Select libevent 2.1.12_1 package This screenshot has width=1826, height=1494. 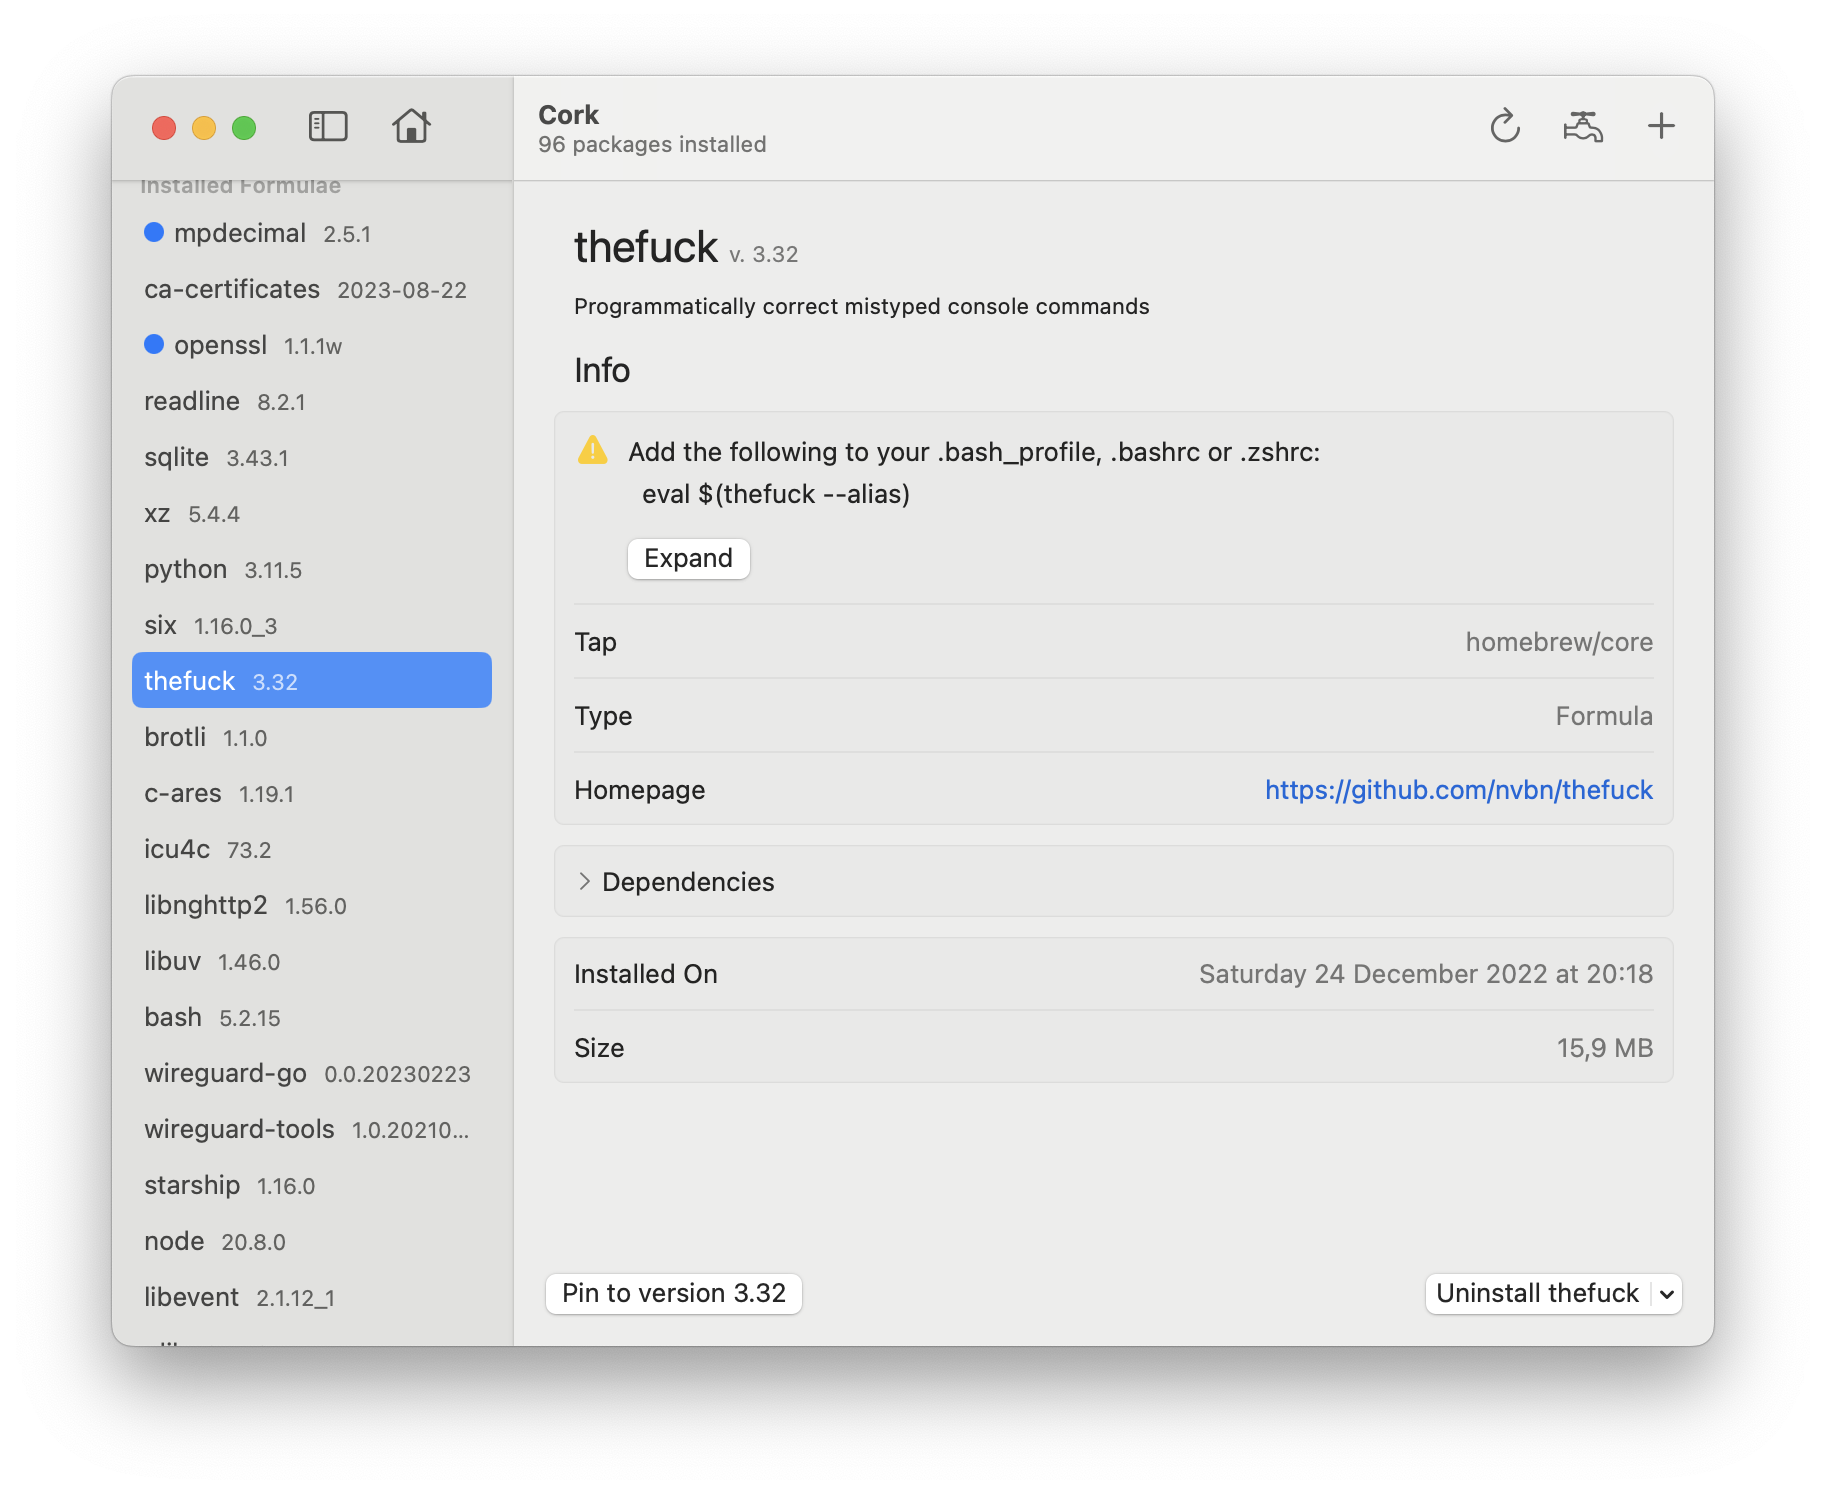(312, 1297)
